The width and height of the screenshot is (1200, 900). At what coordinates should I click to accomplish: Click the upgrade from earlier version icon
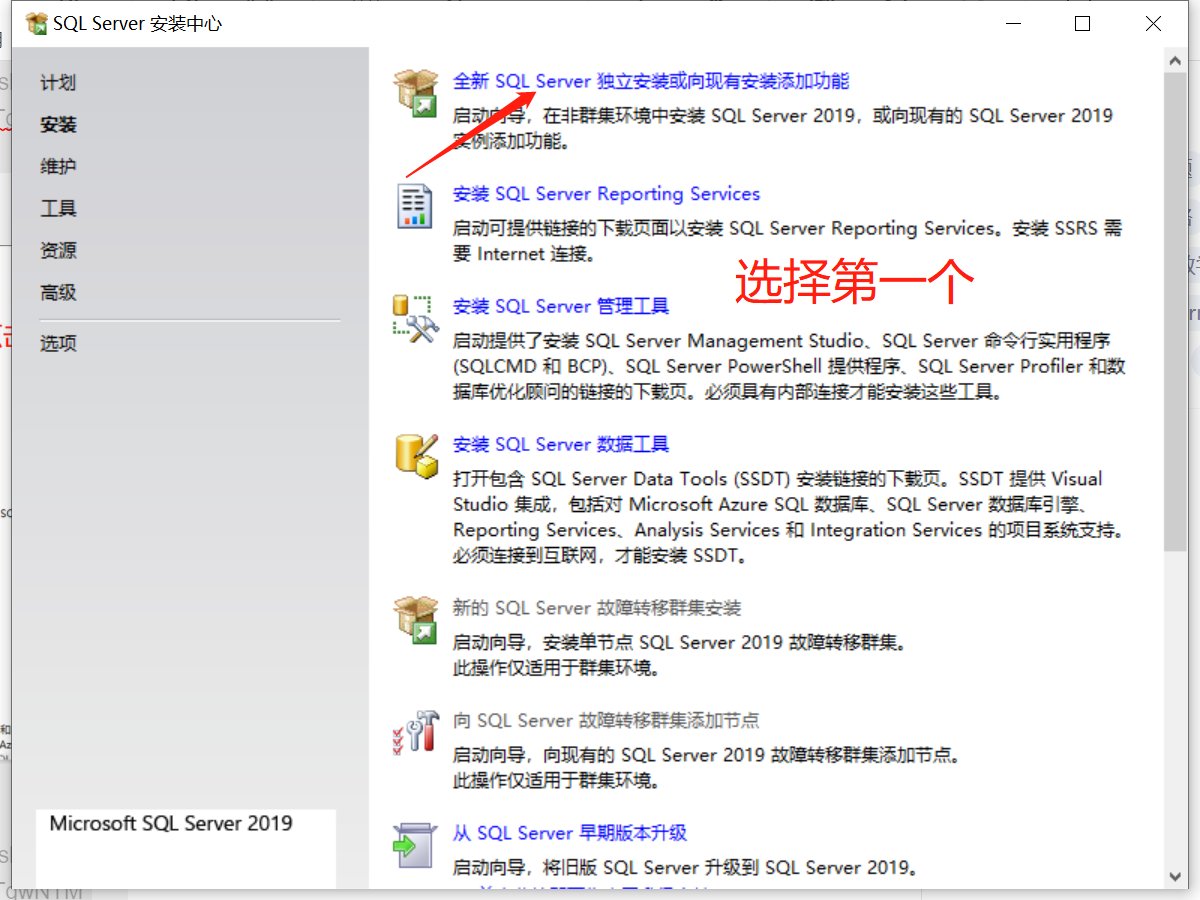coord(415,845)
